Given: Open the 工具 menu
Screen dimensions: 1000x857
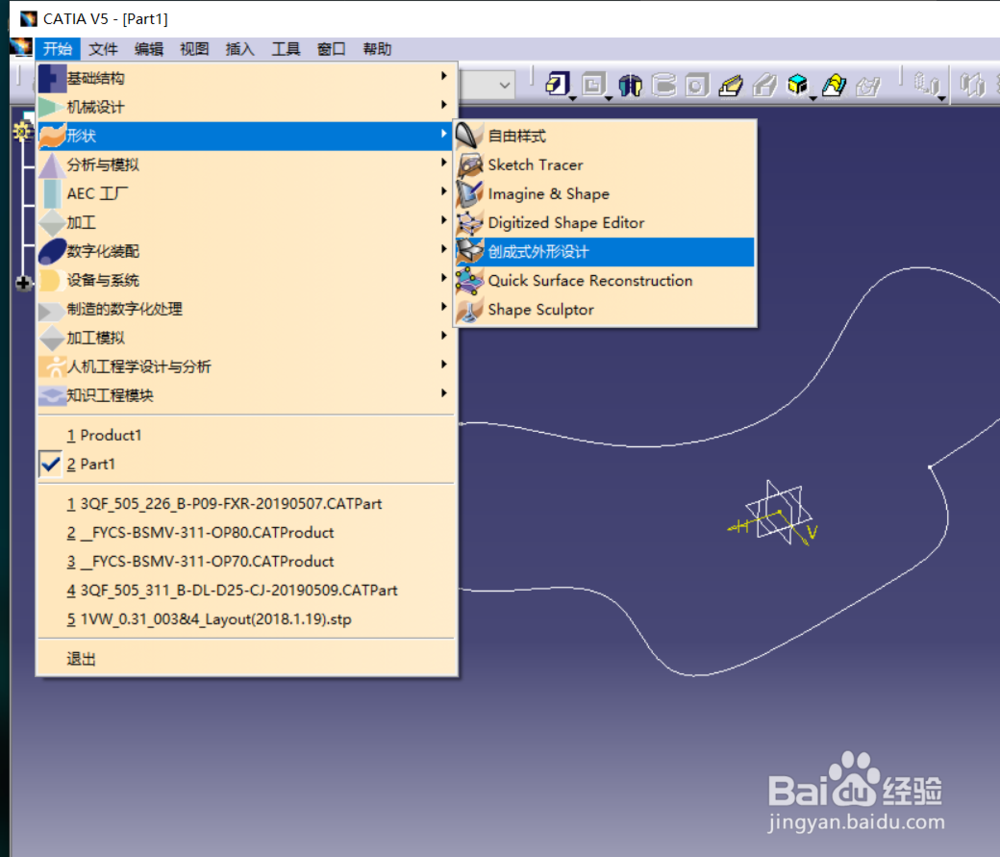Looking at the screenshot, I should point(286,48).
